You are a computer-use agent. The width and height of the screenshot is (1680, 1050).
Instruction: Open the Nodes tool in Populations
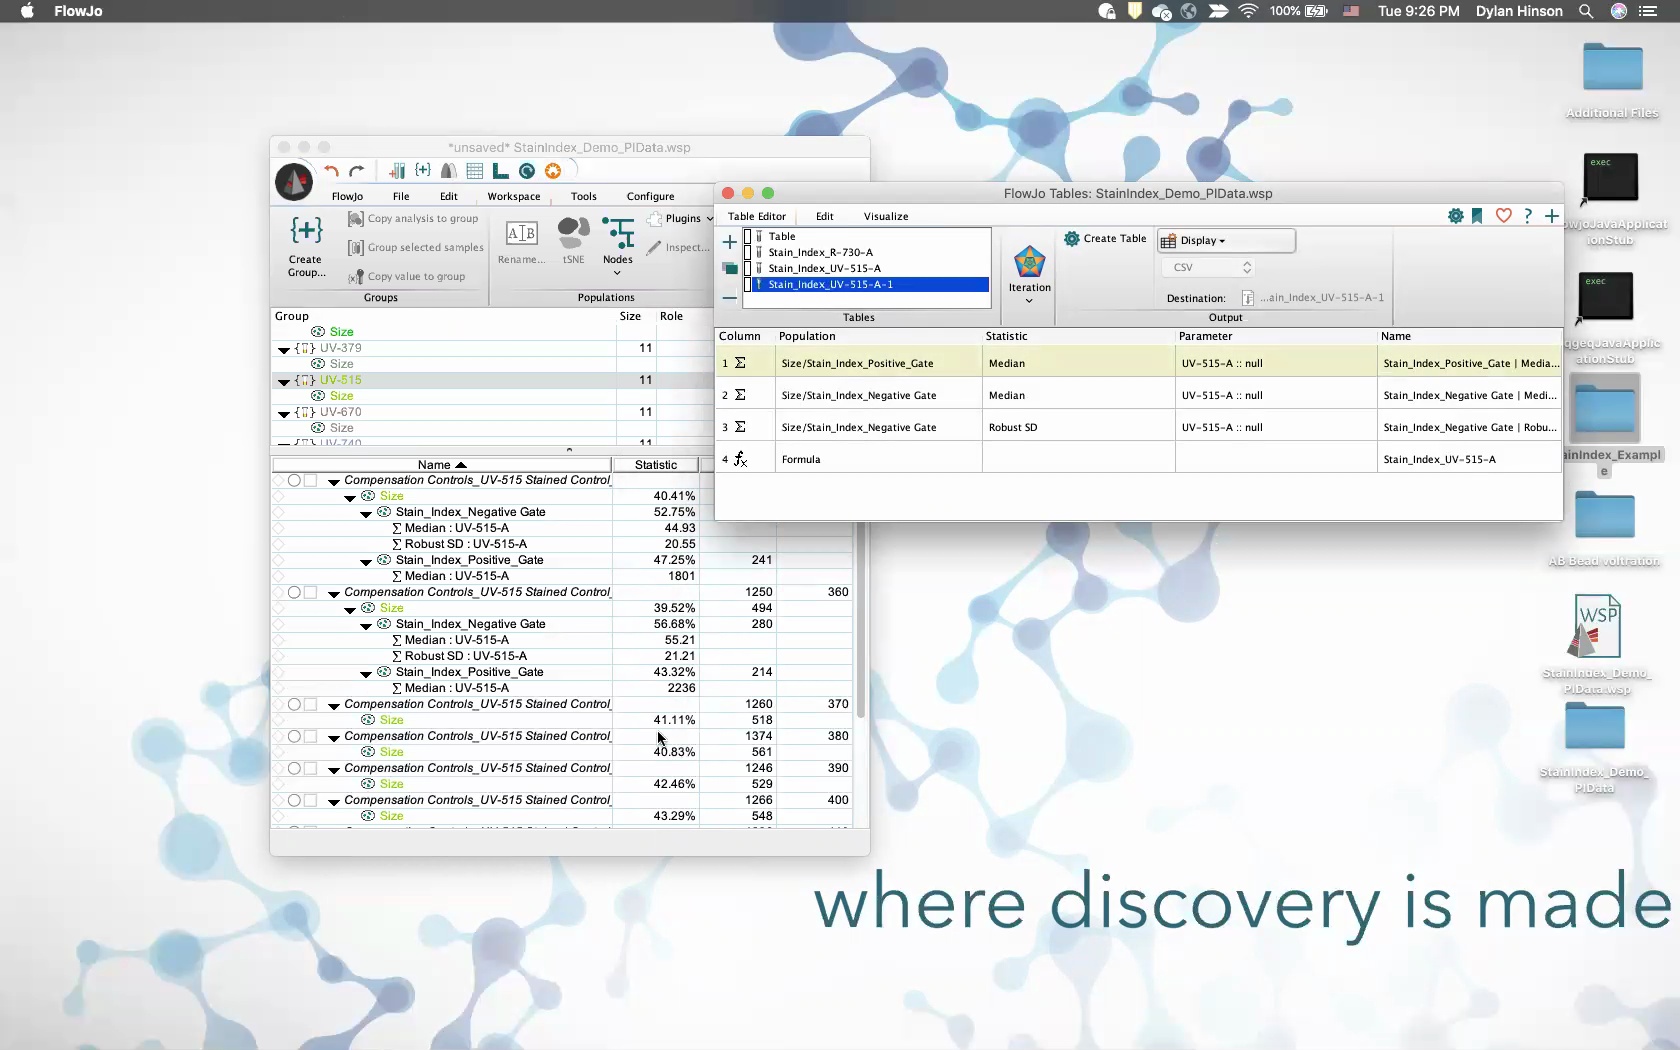pyautogui.click(x=618, y=241)
